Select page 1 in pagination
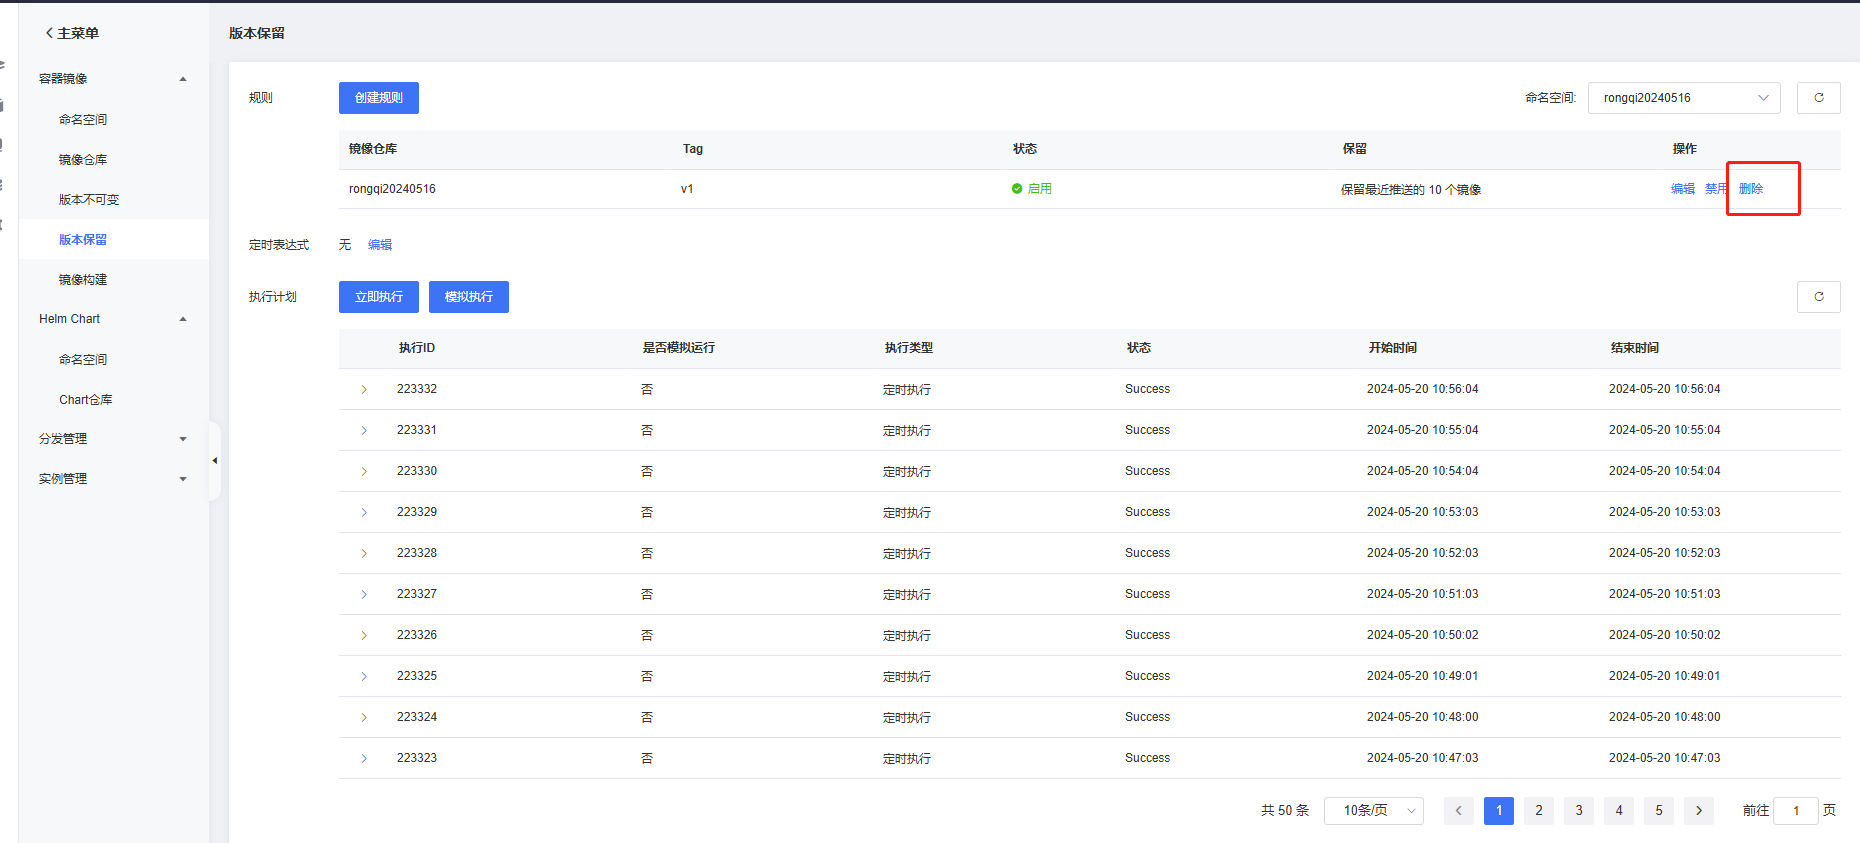 coord(1498,811)
